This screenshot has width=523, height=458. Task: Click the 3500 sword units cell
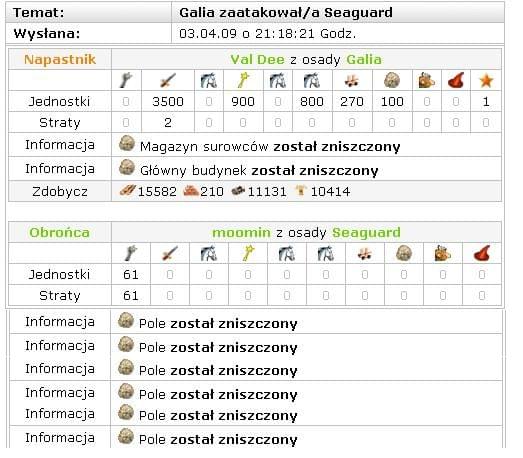click(168, 102)
